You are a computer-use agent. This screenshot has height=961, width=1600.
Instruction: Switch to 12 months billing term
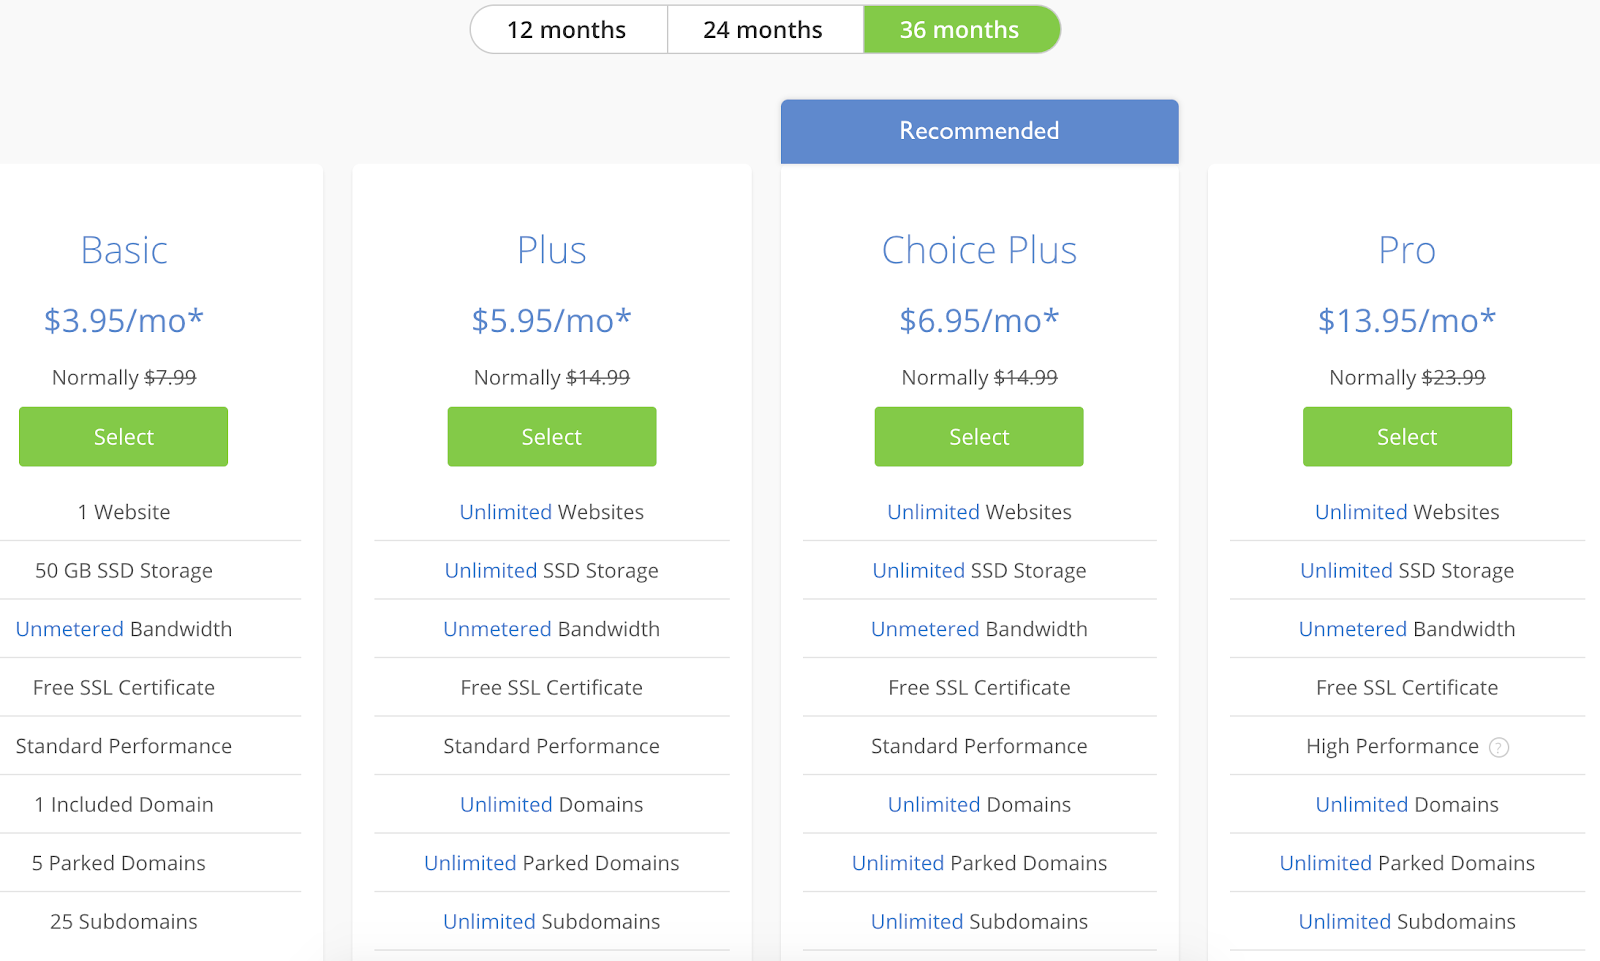tap(568, 30)
